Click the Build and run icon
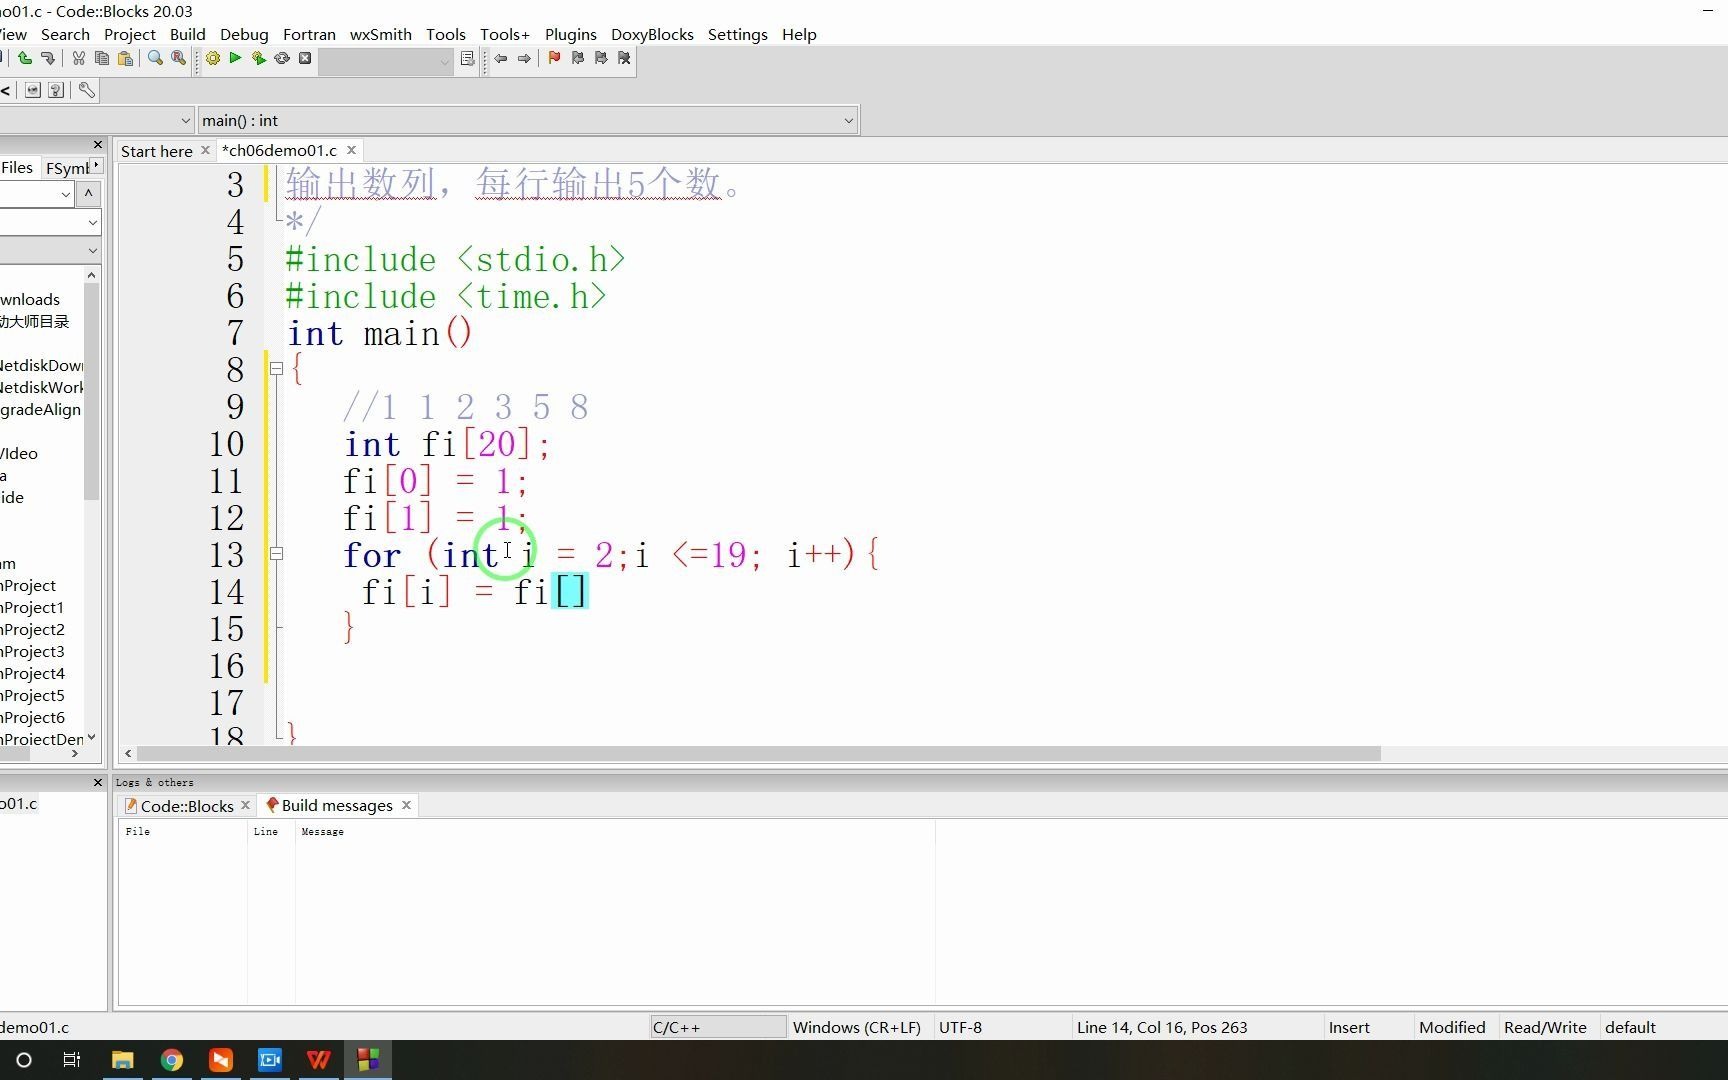 [259, 59]
